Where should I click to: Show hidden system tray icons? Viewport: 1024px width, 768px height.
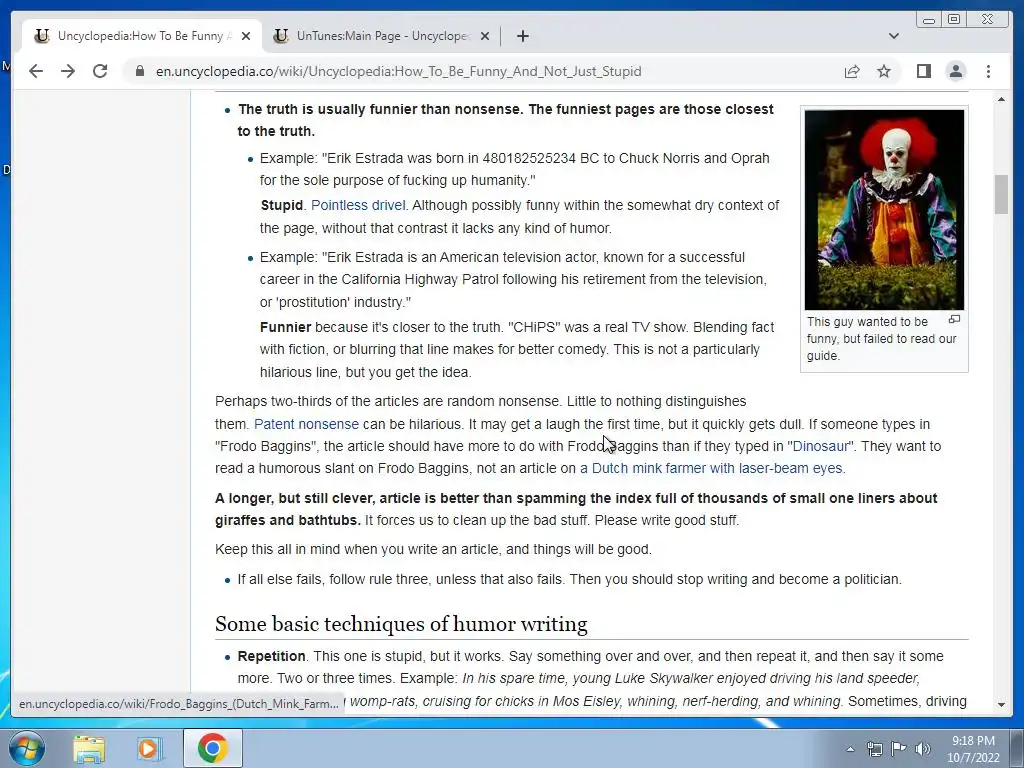[x=850, y=749]
